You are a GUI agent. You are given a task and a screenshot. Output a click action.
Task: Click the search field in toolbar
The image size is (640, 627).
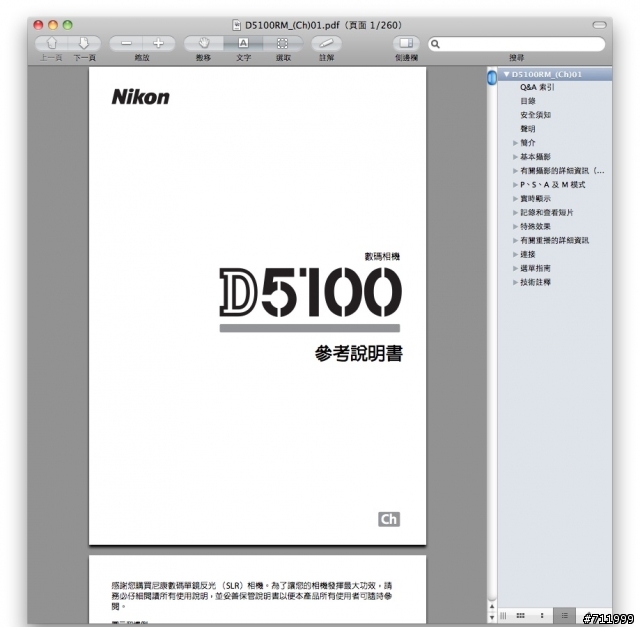(517, 44)
